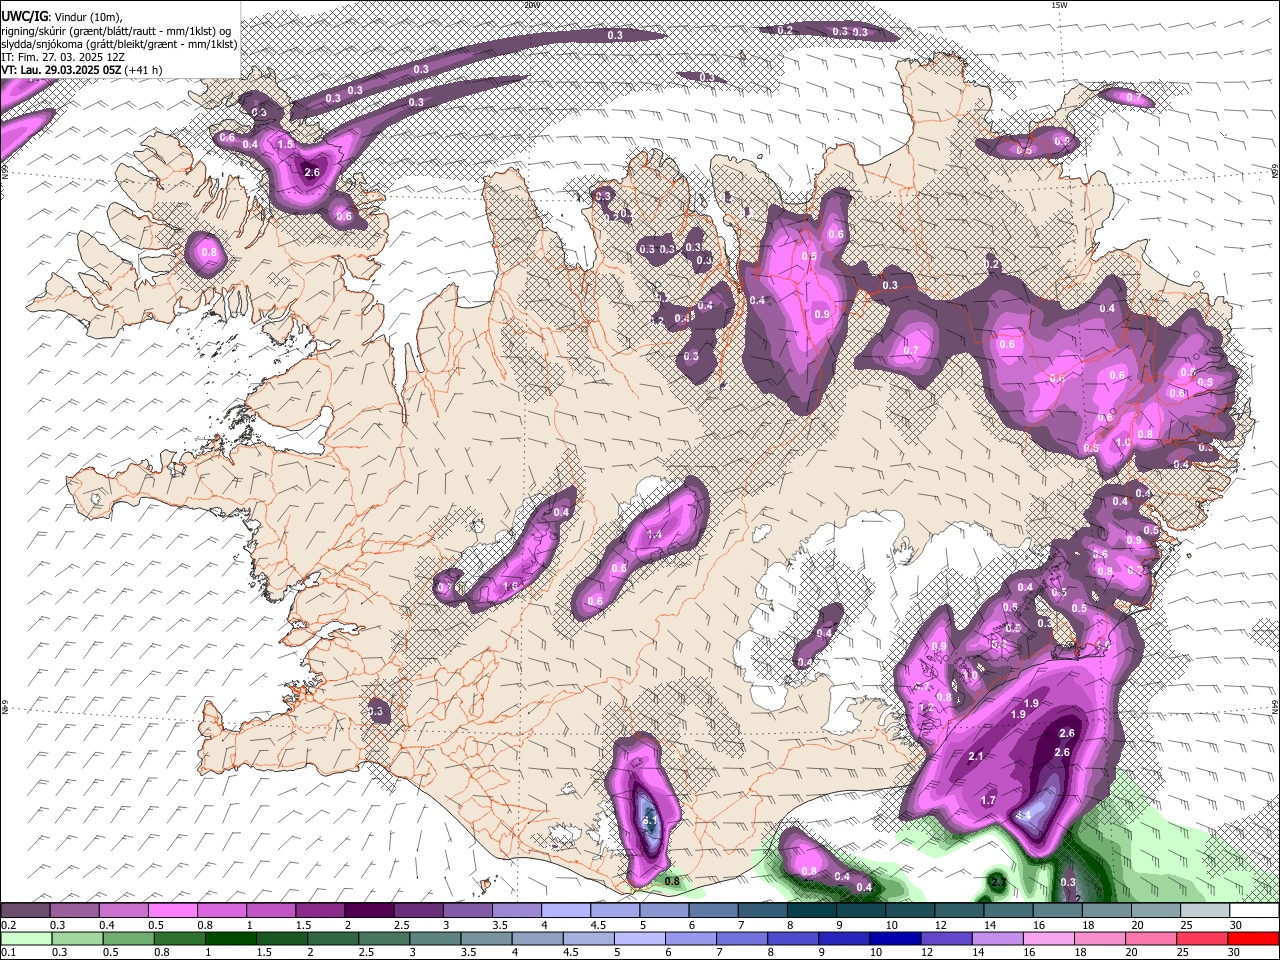
Task: Click the 'IT: Fim. 27. 03. 2025 12Z' line
Action: pyautogui.click(x=63, y=57)
